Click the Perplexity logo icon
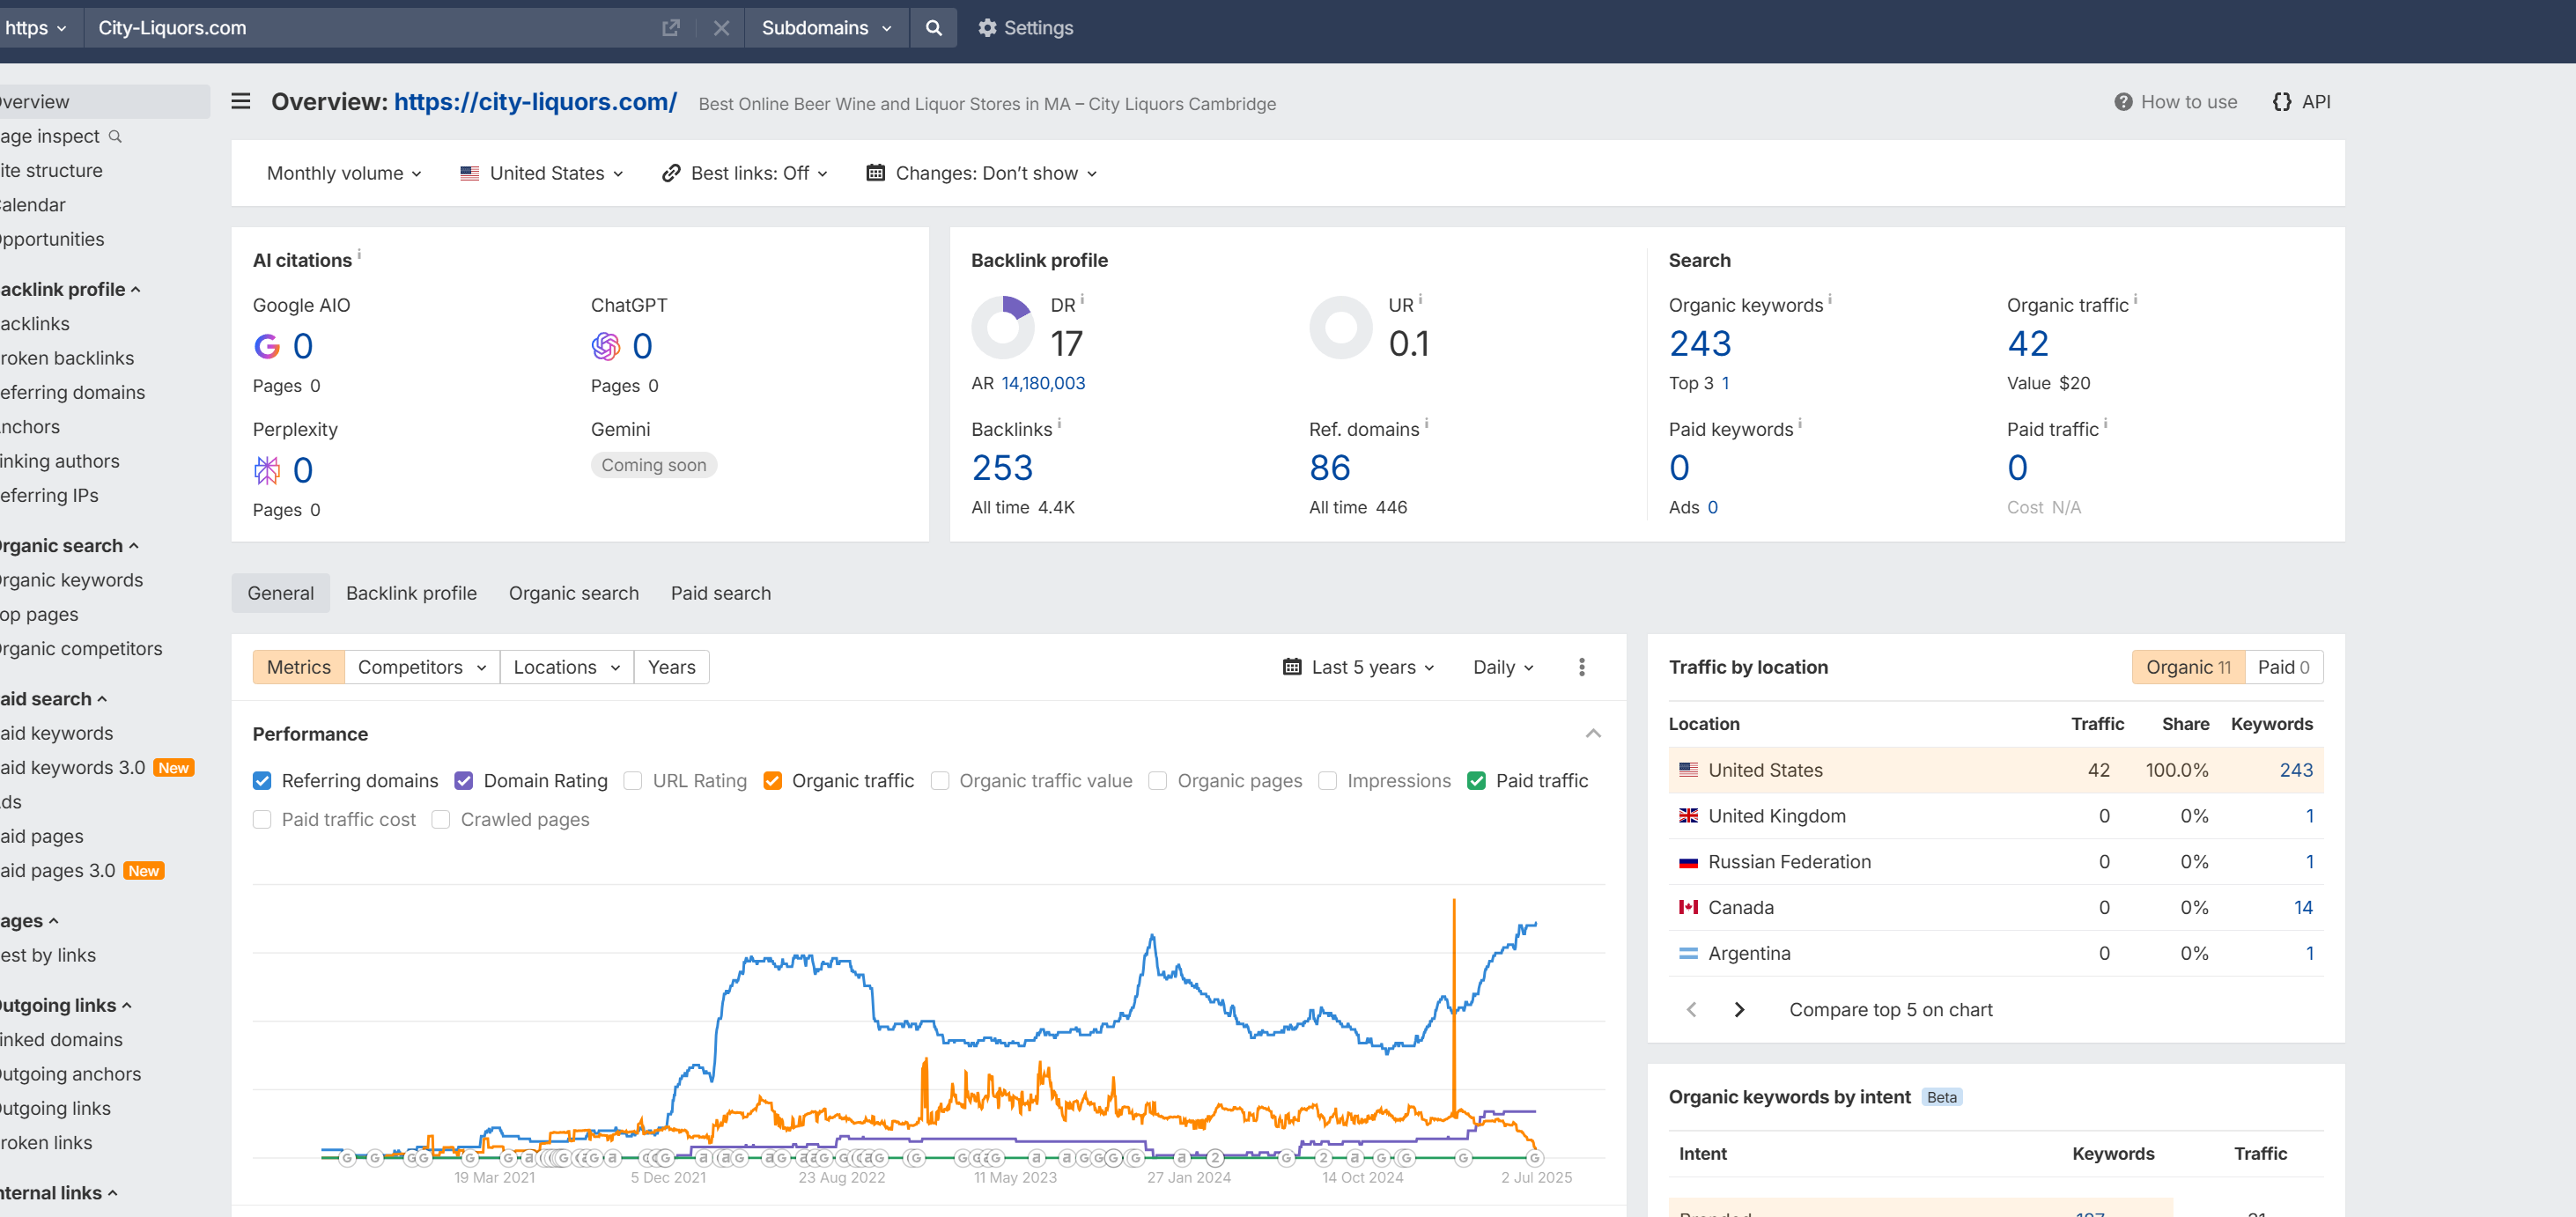This screenshot has height=1217, width=2576. 267,470
